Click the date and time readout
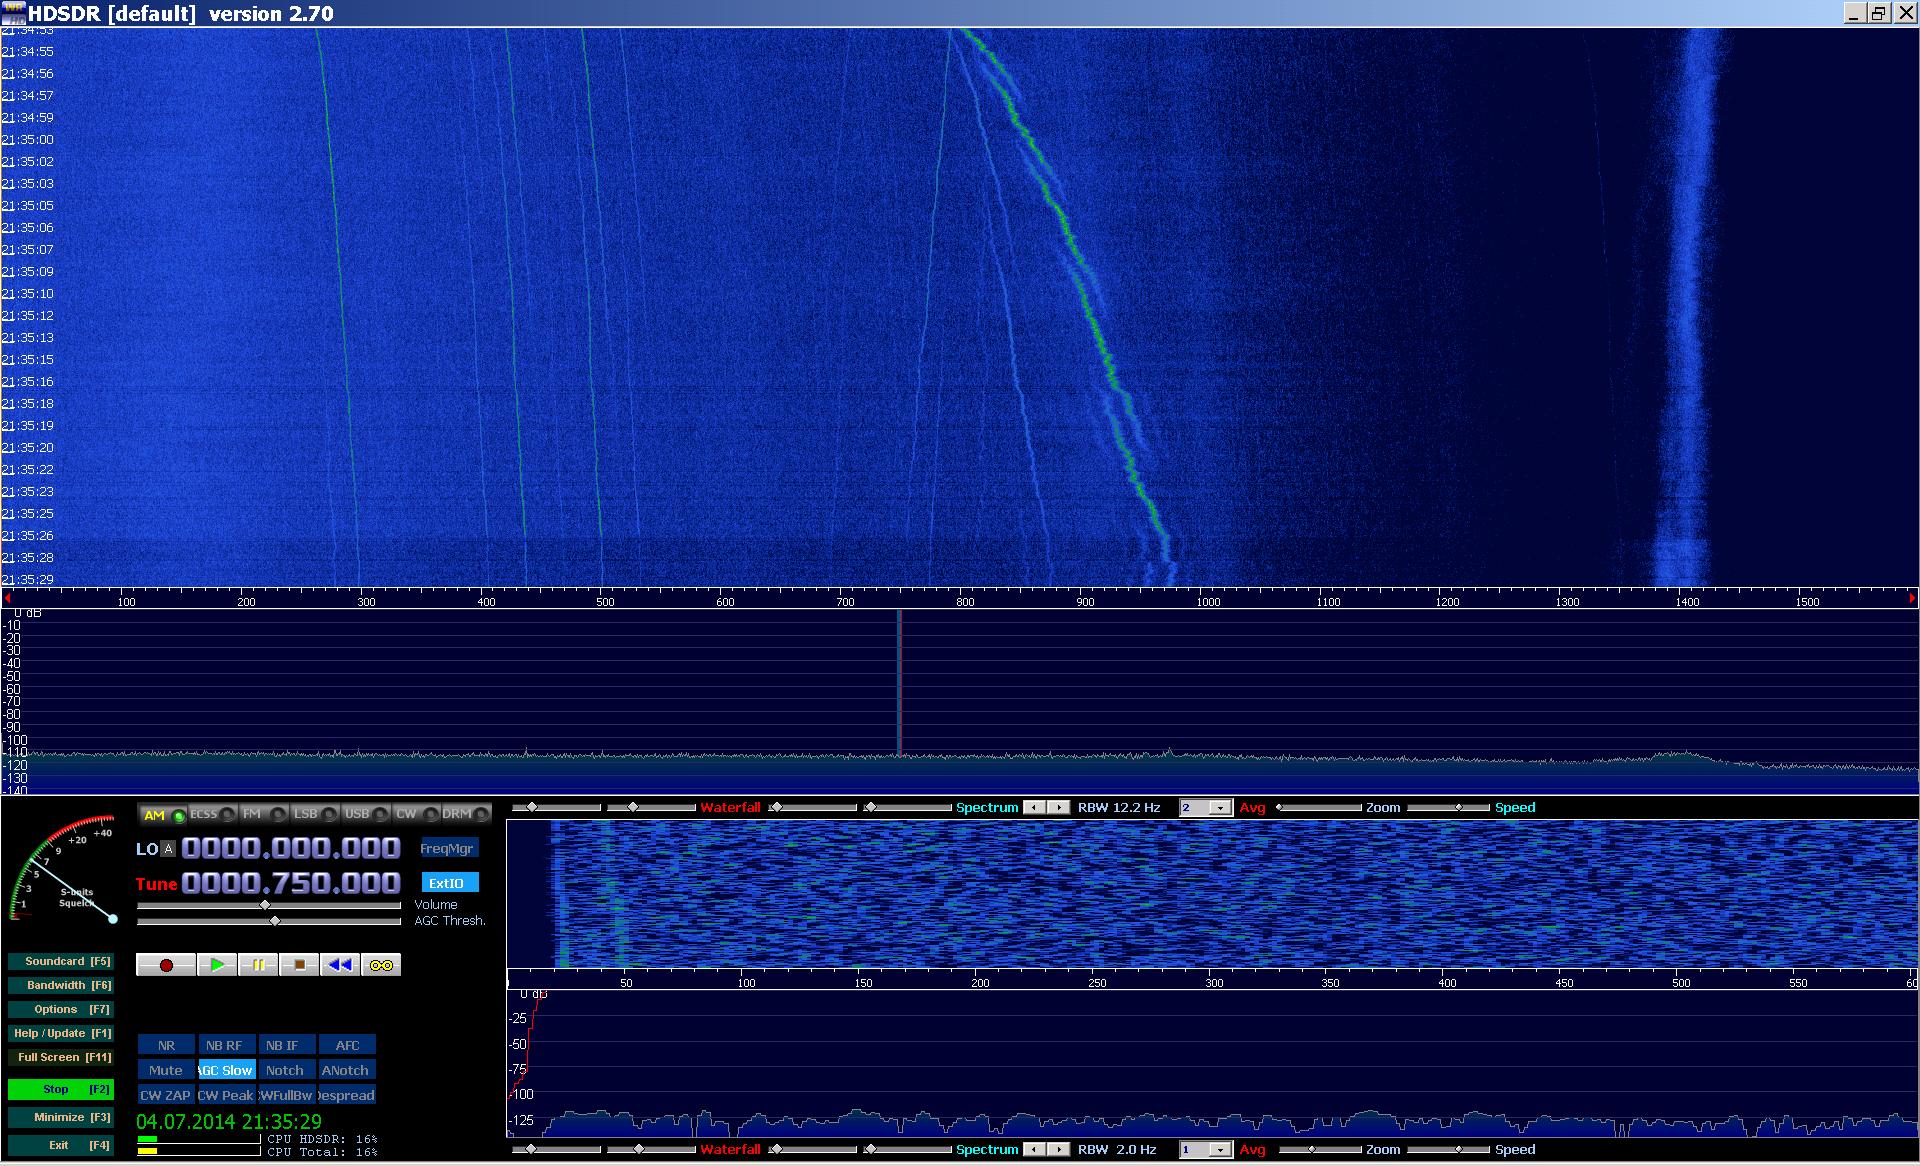1920x1166 pixels. click(x=229, y=1122)
